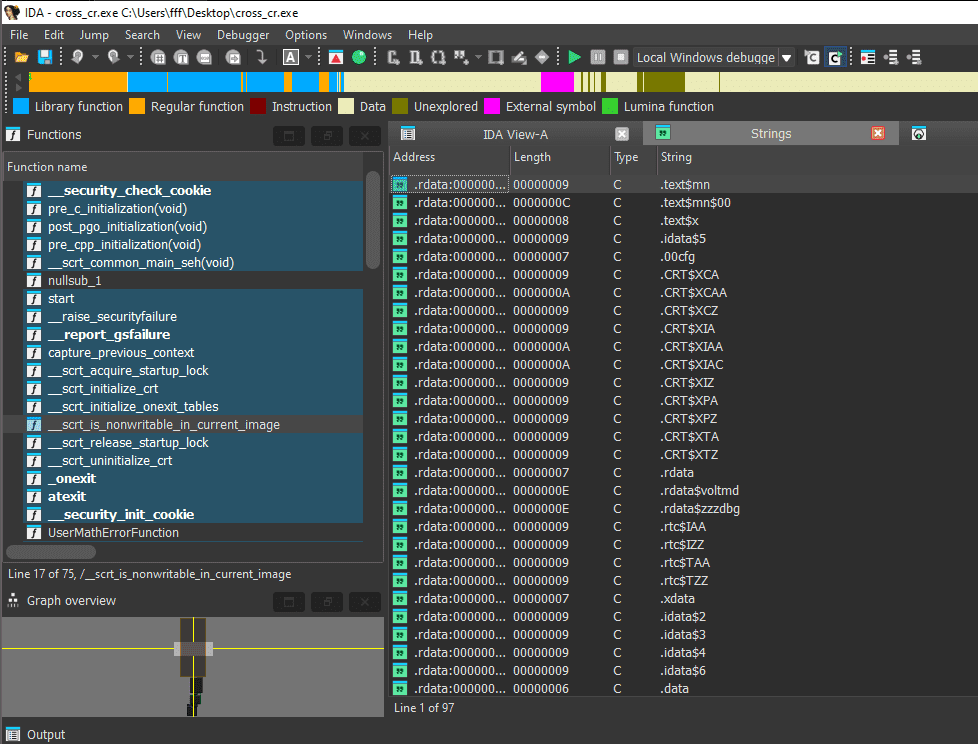
Task: Open the Debugger menu
Action: coord(243,34)
